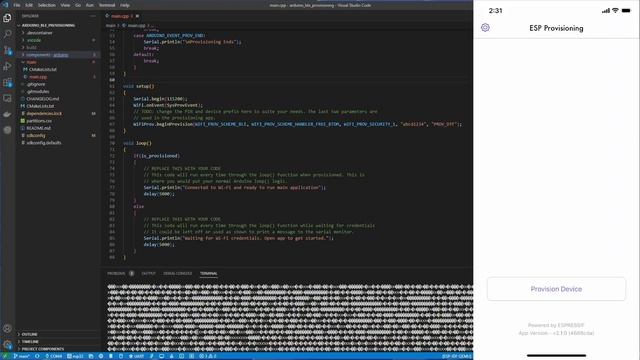
Task: Open the Selection menu
Action: tap(47, 5)
